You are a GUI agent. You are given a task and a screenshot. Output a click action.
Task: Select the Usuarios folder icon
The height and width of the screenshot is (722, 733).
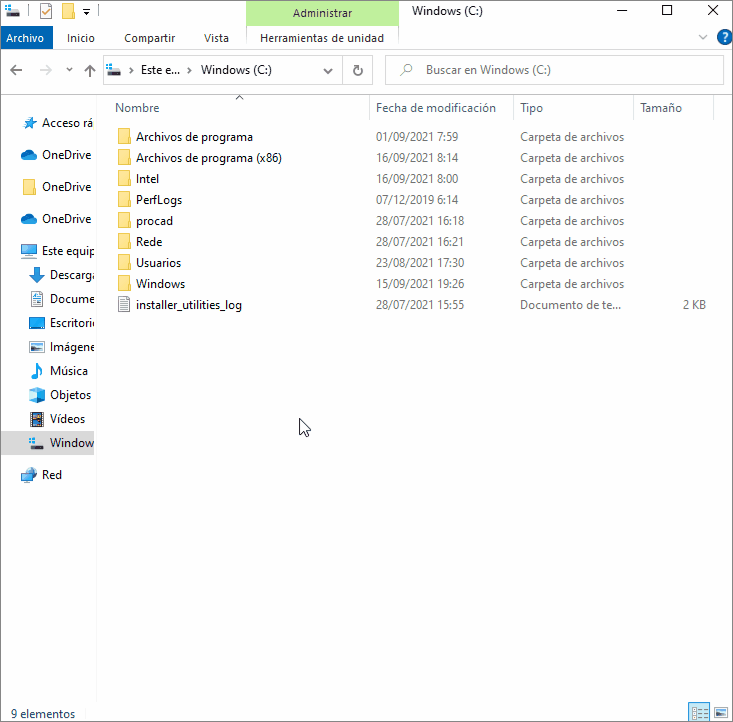coord(124,263)
